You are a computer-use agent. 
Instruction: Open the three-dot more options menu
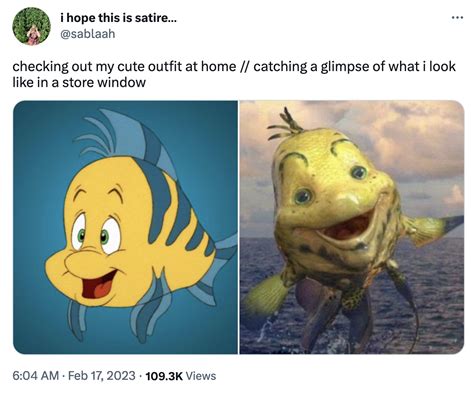pos(457,17)
